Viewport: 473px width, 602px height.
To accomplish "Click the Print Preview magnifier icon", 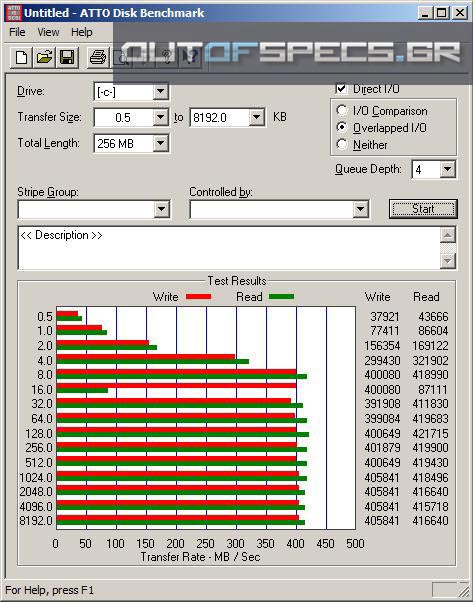I will (x=121, y=58).
